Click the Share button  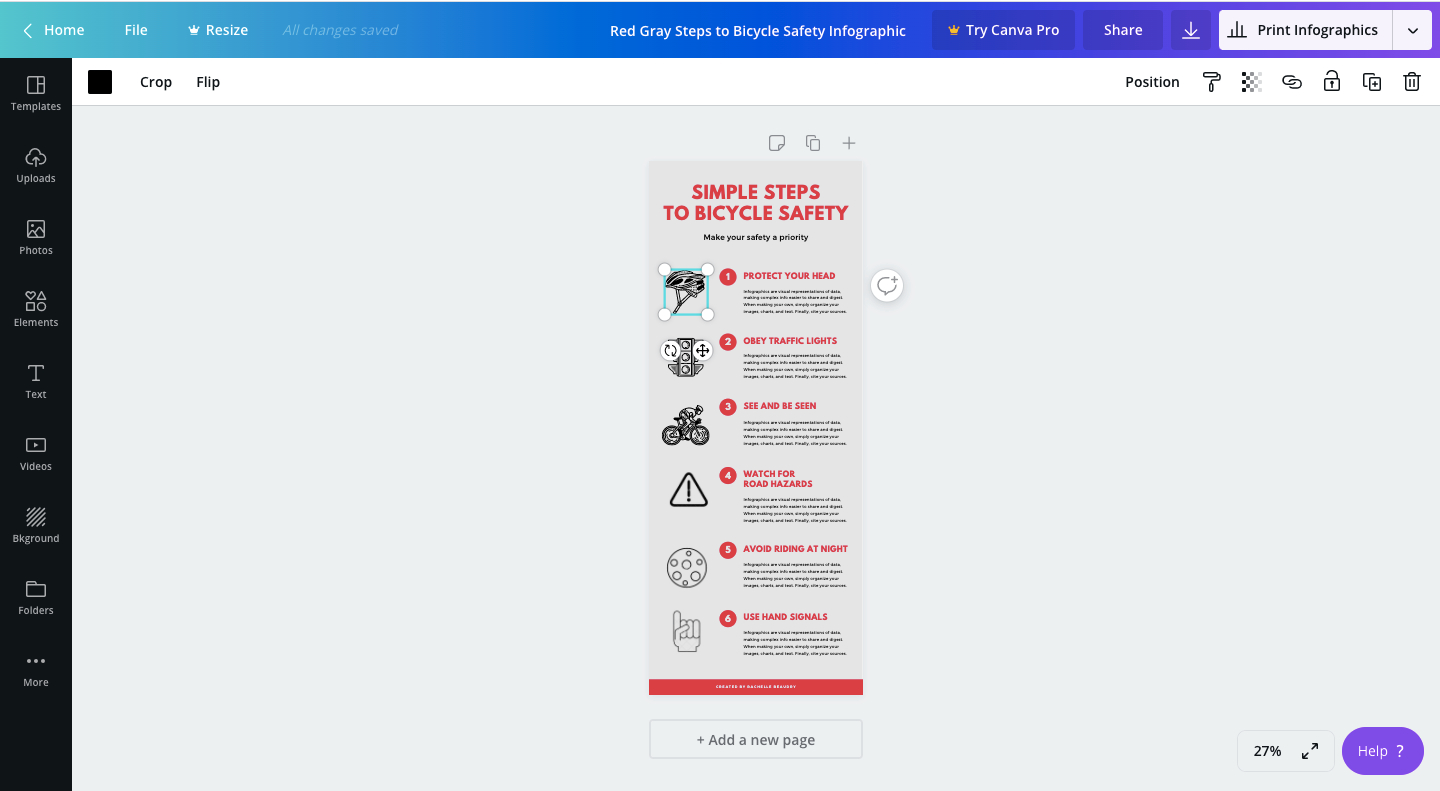coord(1123,30)
